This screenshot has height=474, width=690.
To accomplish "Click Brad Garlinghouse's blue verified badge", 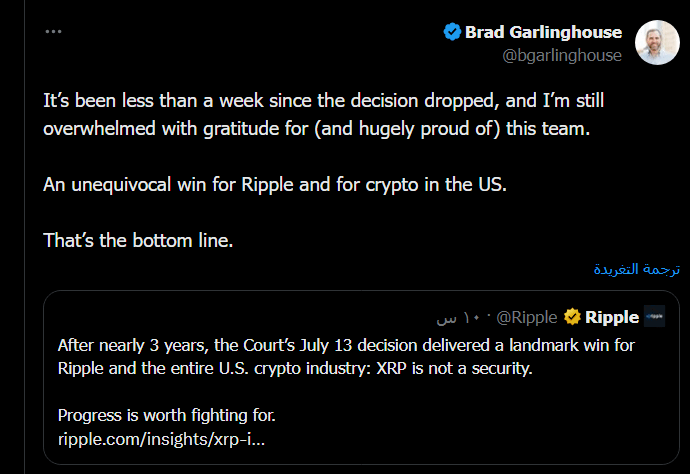I will click(452, 32).
